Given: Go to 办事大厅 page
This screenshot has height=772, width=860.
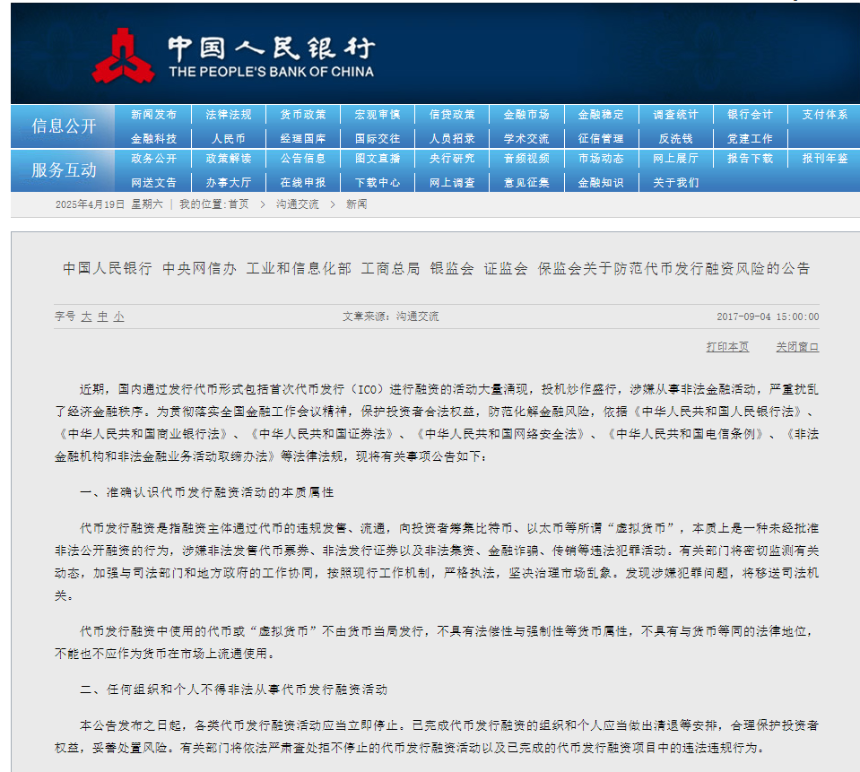Looking at the screenshot, I should pos(228,183).
